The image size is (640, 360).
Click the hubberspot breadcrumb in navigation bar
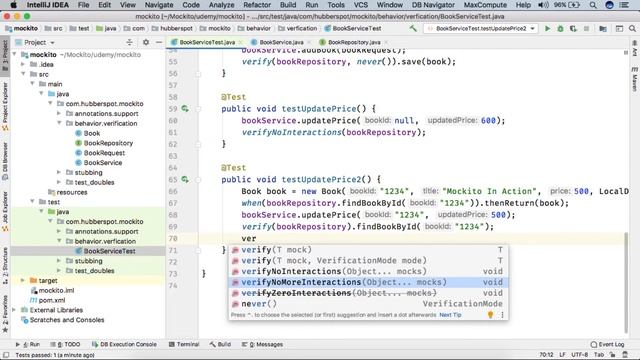[176, 29]
